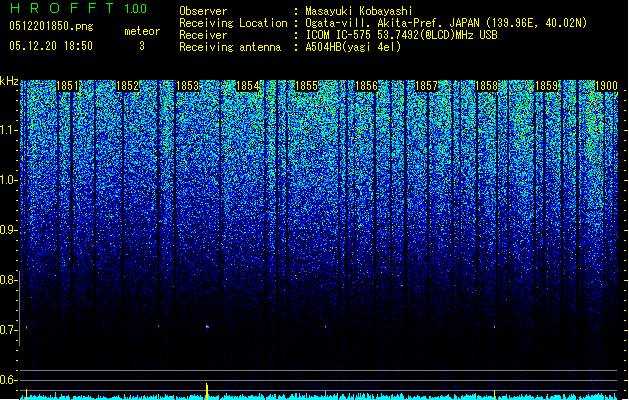
Task: Select the file name 0512201850.png
Action: click(51, 26)
